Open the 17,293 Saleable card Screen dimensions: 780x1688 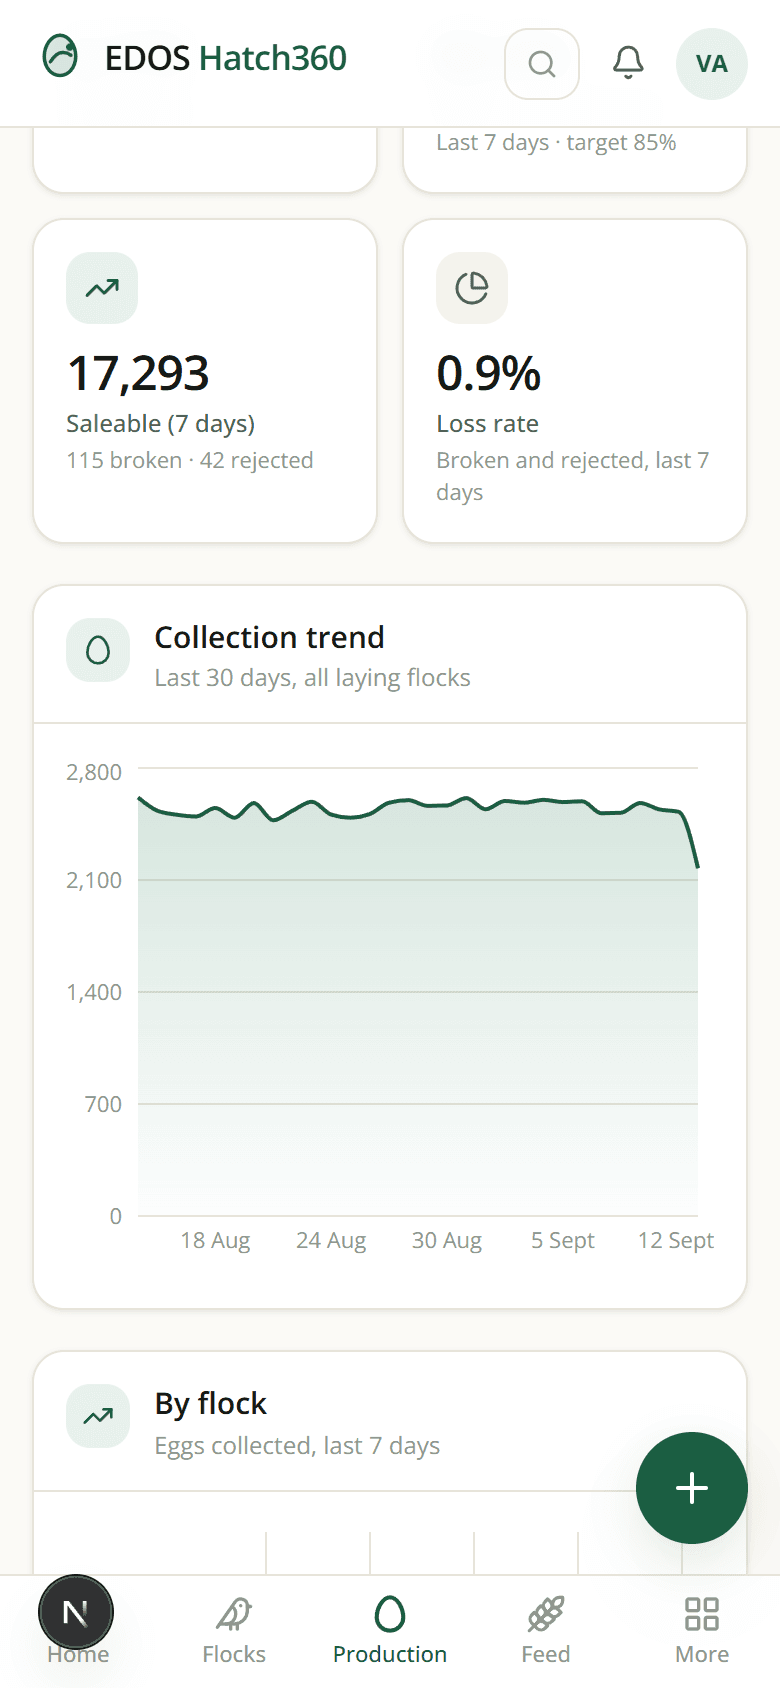pyautogui.click(x=205, y=381)
